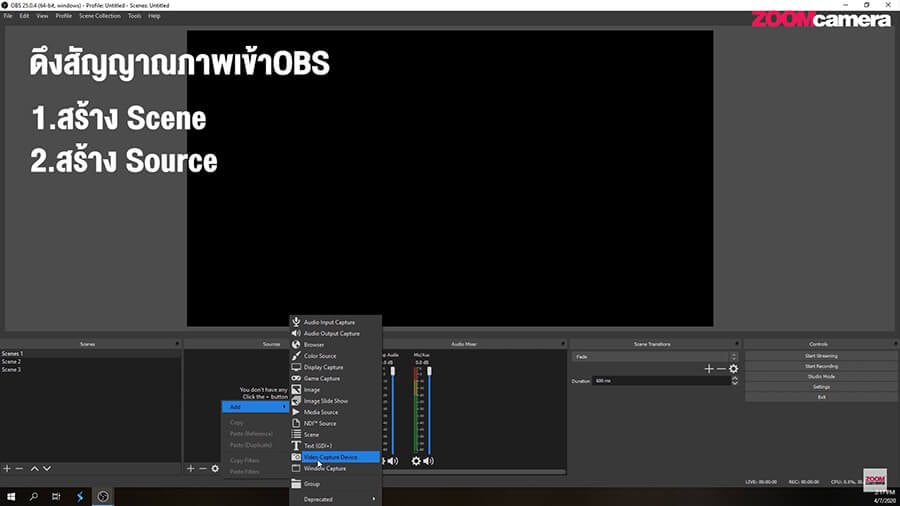Select 'Scene 2' in the Scenes list
This screenshot has width=900, height=506.
90,362
